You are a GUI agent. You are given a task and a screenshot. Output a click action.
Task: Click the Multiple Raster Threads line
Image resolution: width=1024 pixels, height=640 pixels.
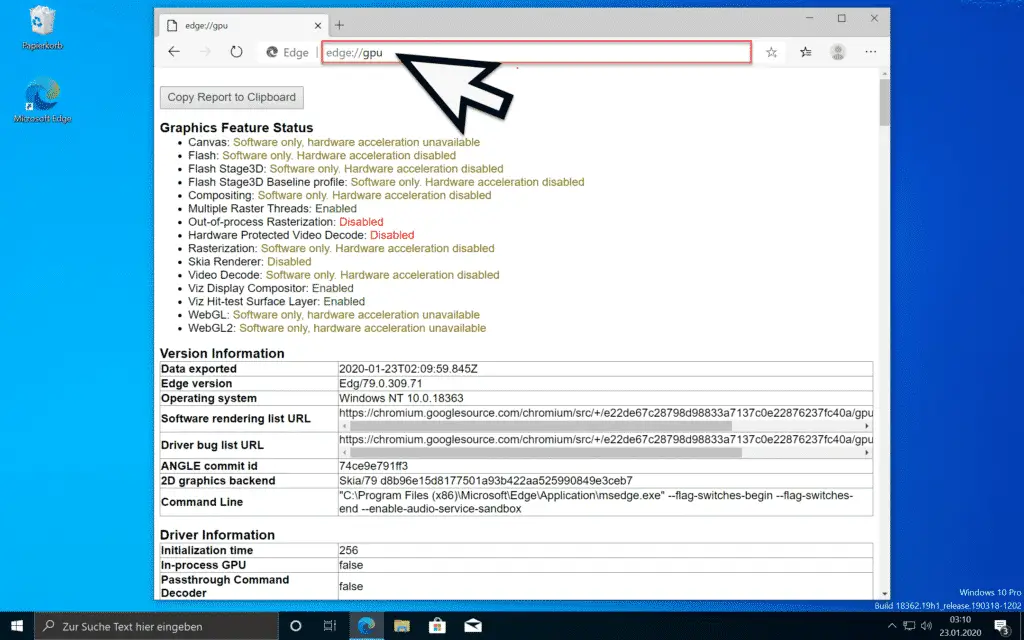coord(272,209)
